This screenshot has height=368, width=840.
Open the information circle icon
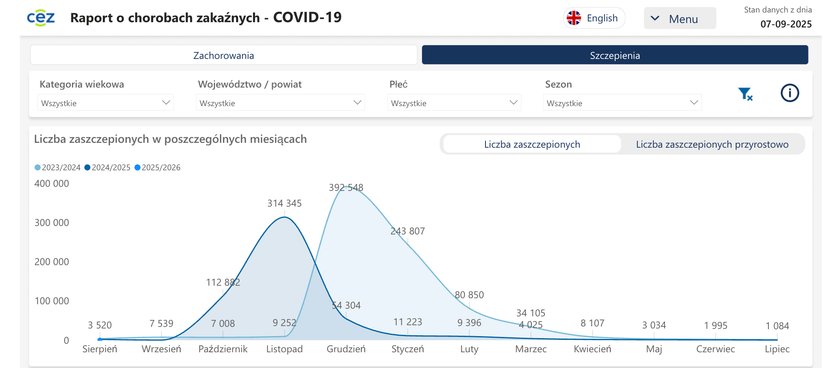tap(790, 93)
